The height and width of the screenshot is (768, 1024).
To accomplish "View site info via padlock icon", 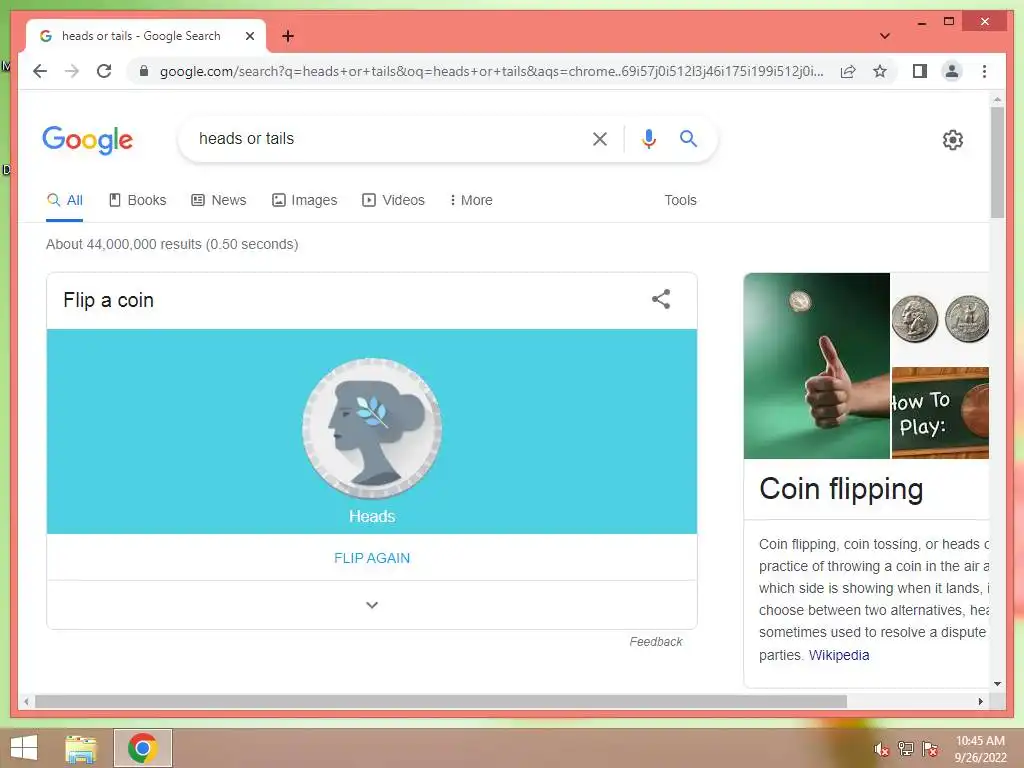I will [144, 71].
